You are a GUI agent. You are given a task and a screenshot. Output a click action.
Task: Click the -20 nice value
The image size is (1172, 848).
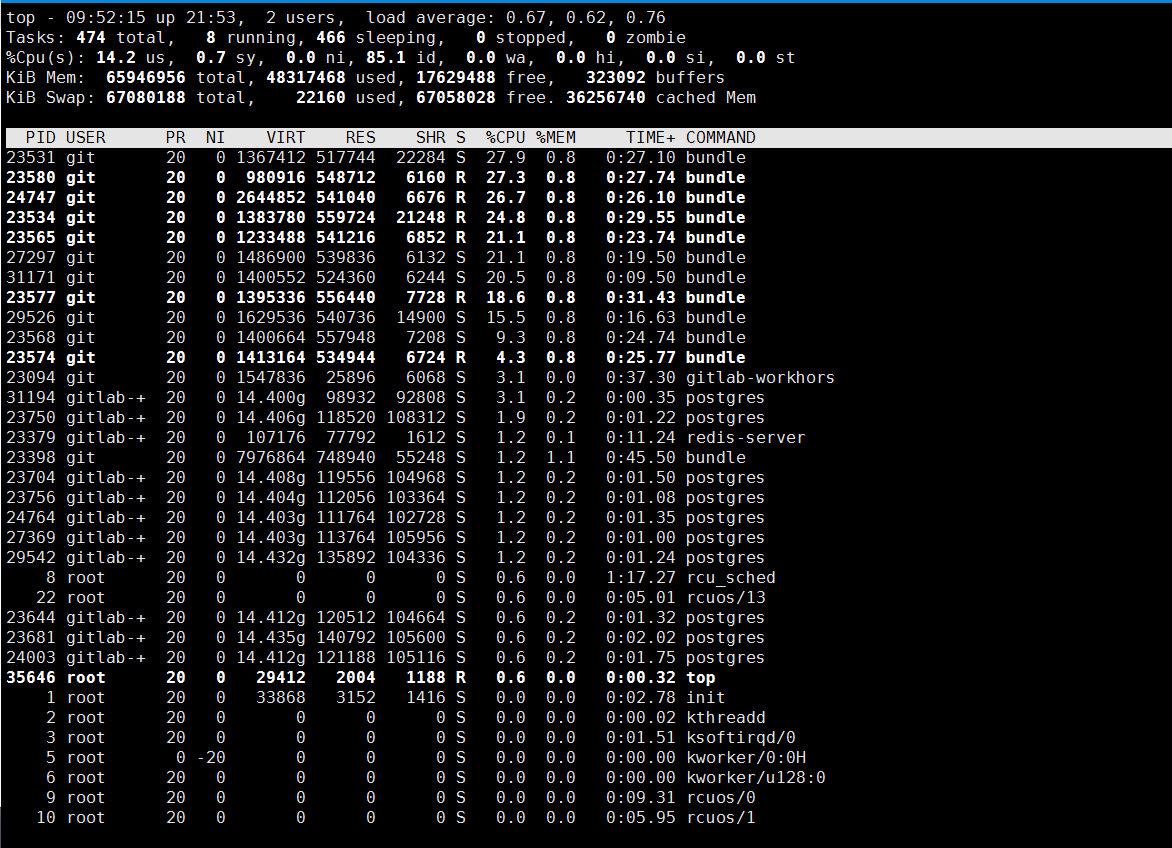pyautogui.click(x=211, y=758)
